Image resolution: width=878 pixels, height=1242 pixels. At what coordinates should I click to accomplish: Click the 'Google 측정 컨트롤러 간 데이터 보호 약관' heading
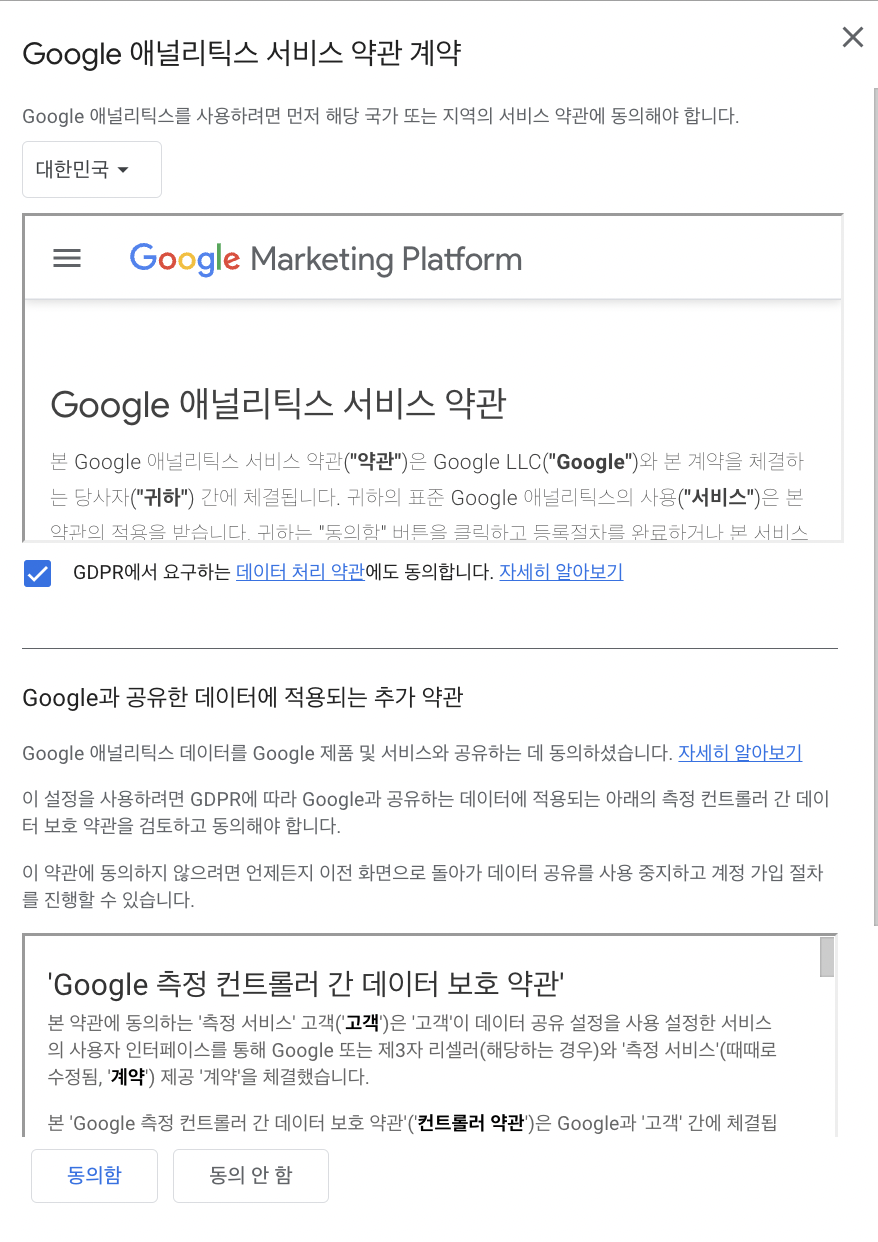pyautogui.click(x=306, y=985)
